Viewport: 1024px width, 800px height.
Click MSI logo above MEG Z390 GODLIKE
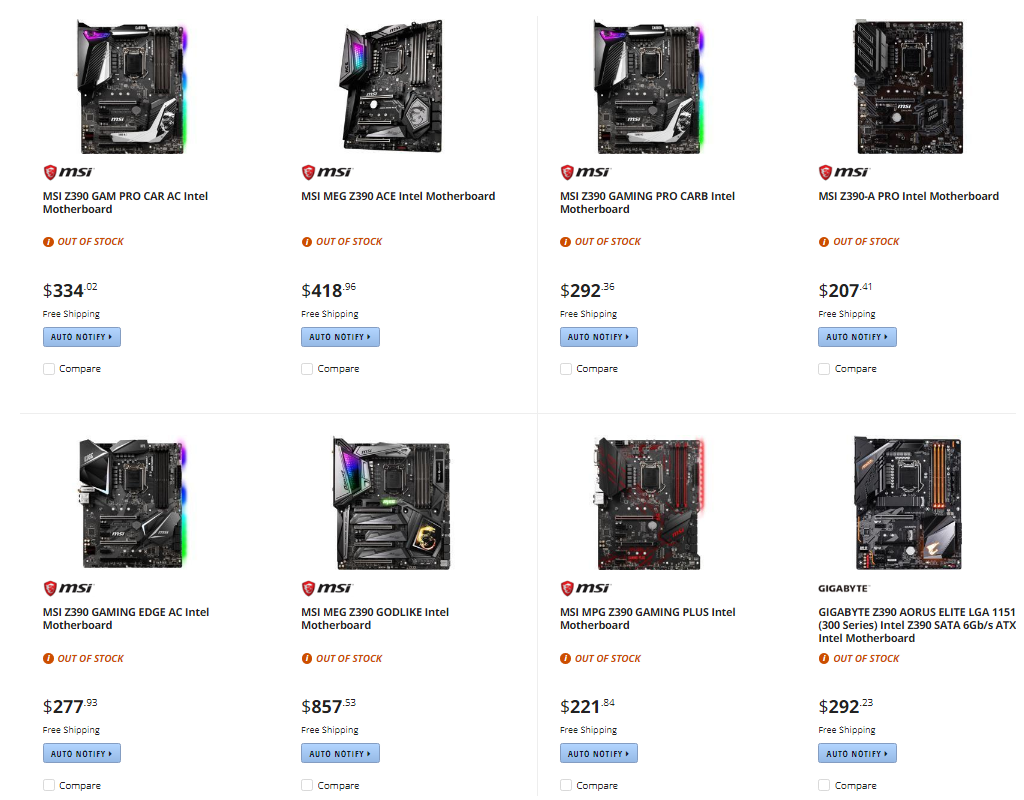click(326, 588)
